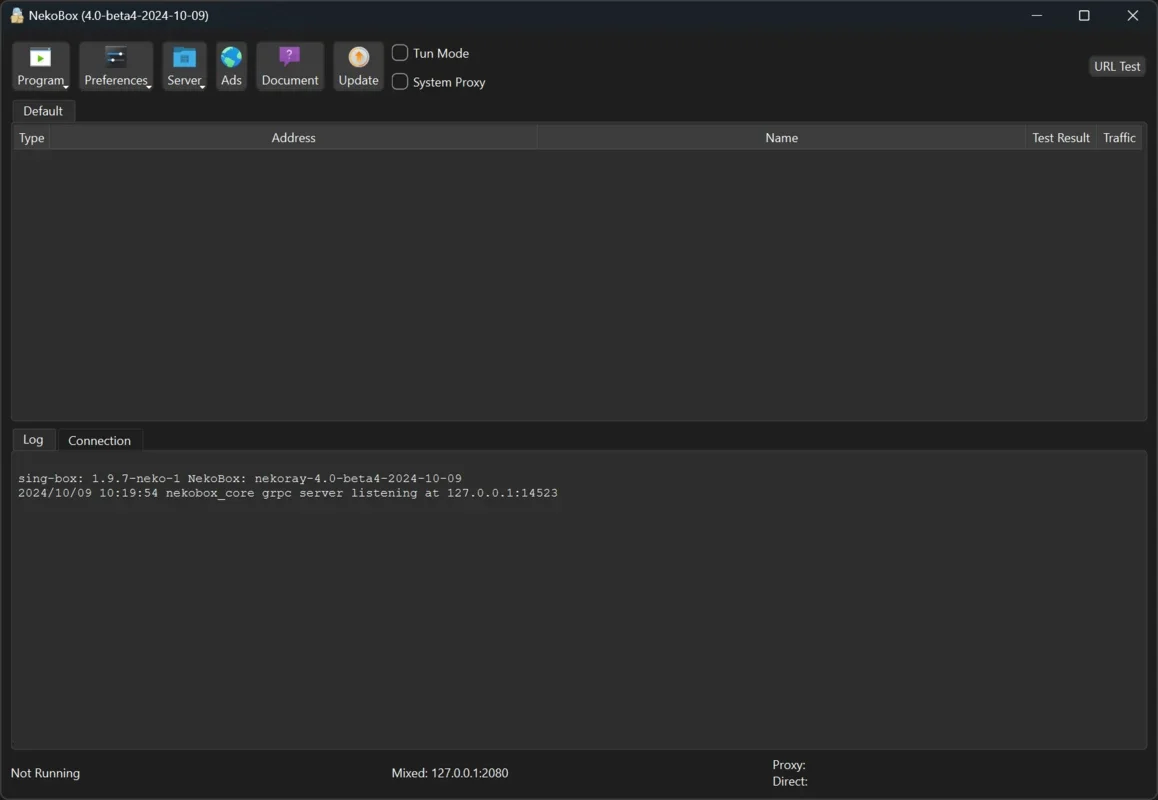Switch to the Connection tab

99,440
